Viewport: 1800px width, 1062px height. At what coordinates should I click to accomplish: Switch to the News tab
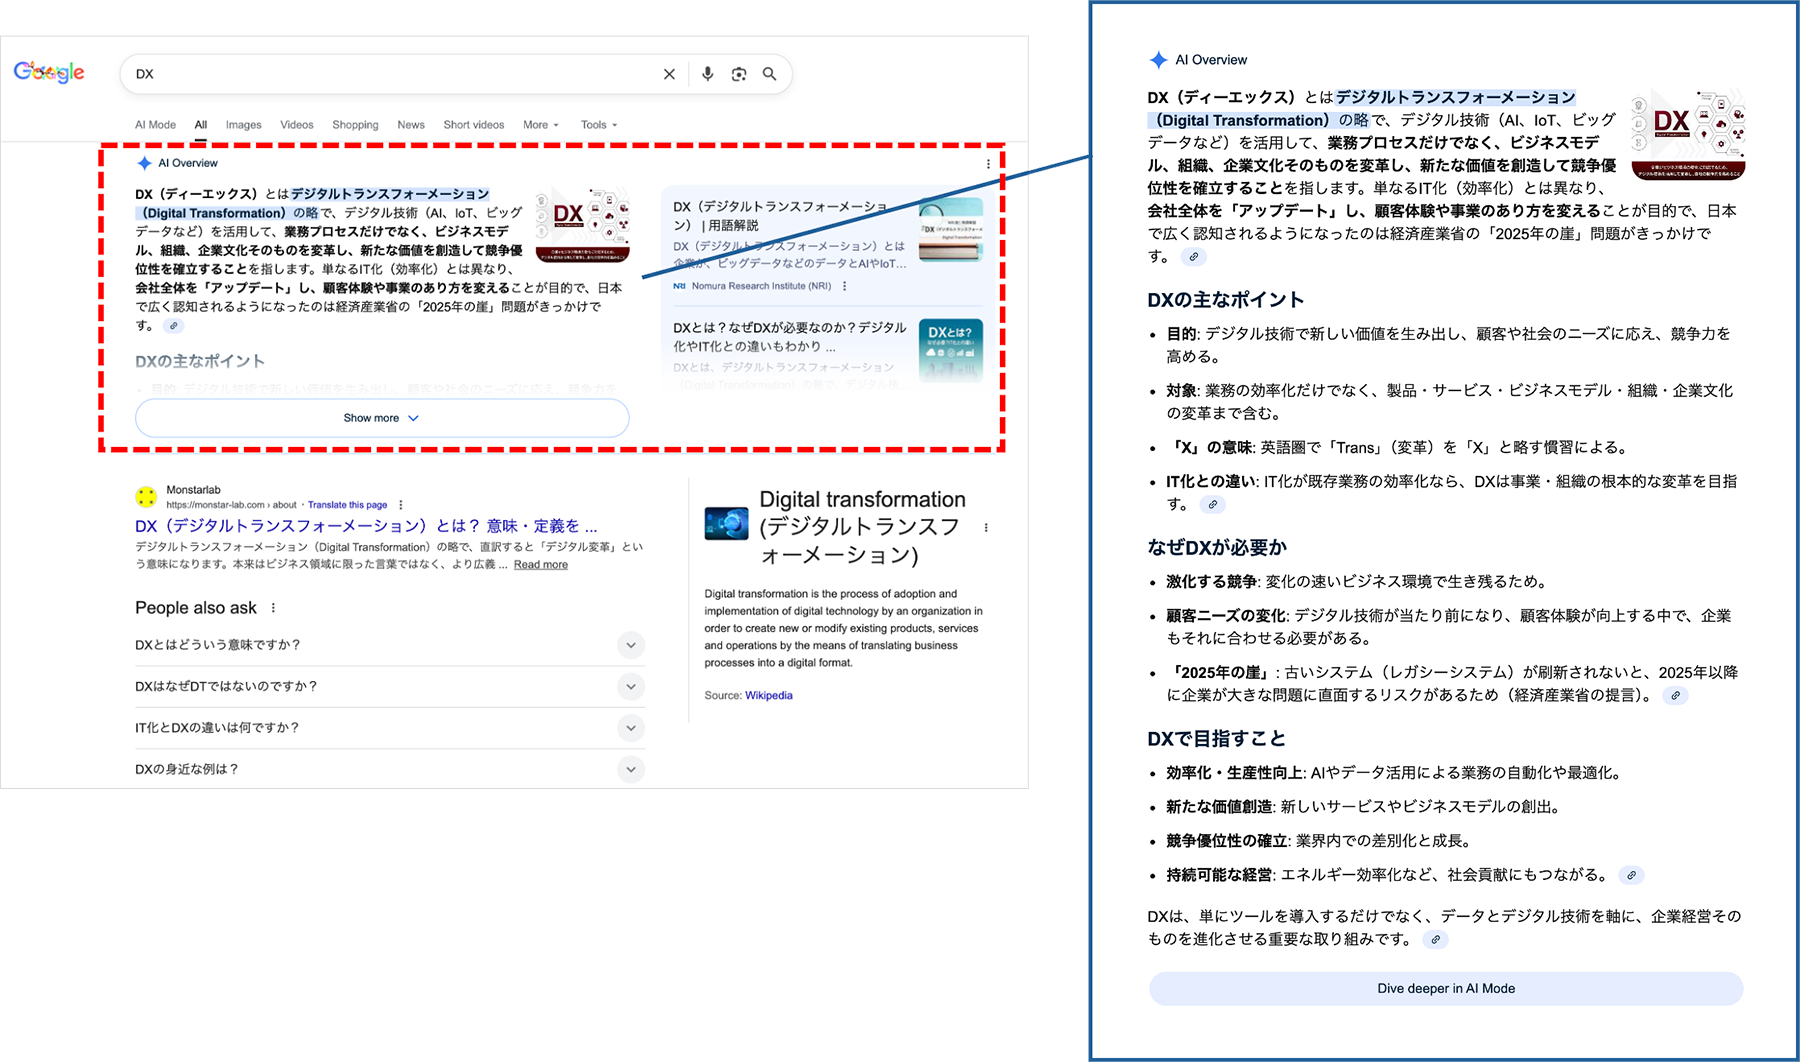click(x=411, y=125)
